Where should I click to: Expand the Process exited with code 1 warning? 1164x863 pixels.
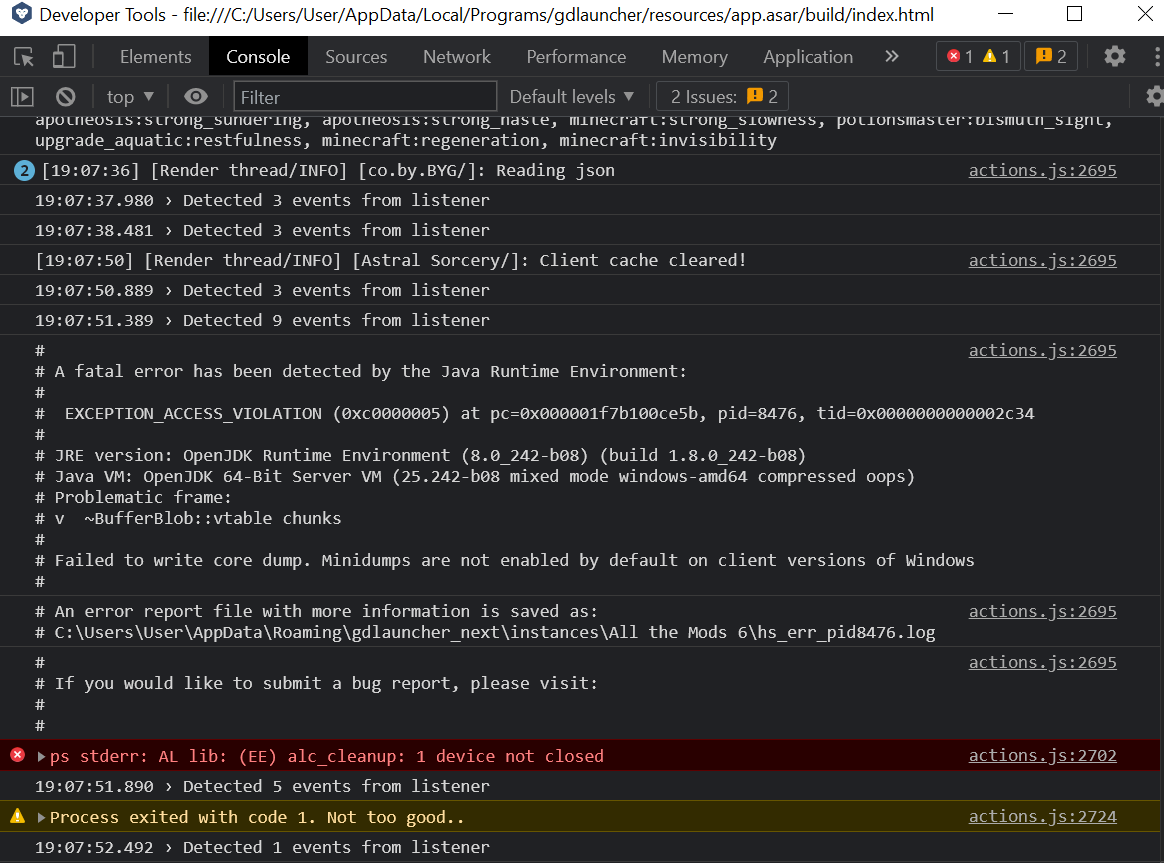42,817
